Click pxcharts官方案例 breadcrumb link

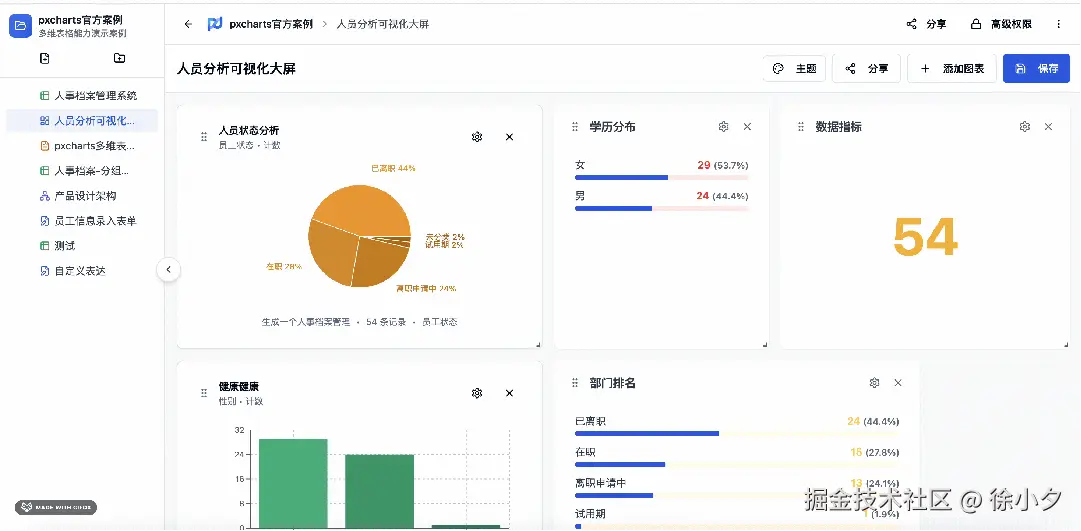(x=271, y=24)
